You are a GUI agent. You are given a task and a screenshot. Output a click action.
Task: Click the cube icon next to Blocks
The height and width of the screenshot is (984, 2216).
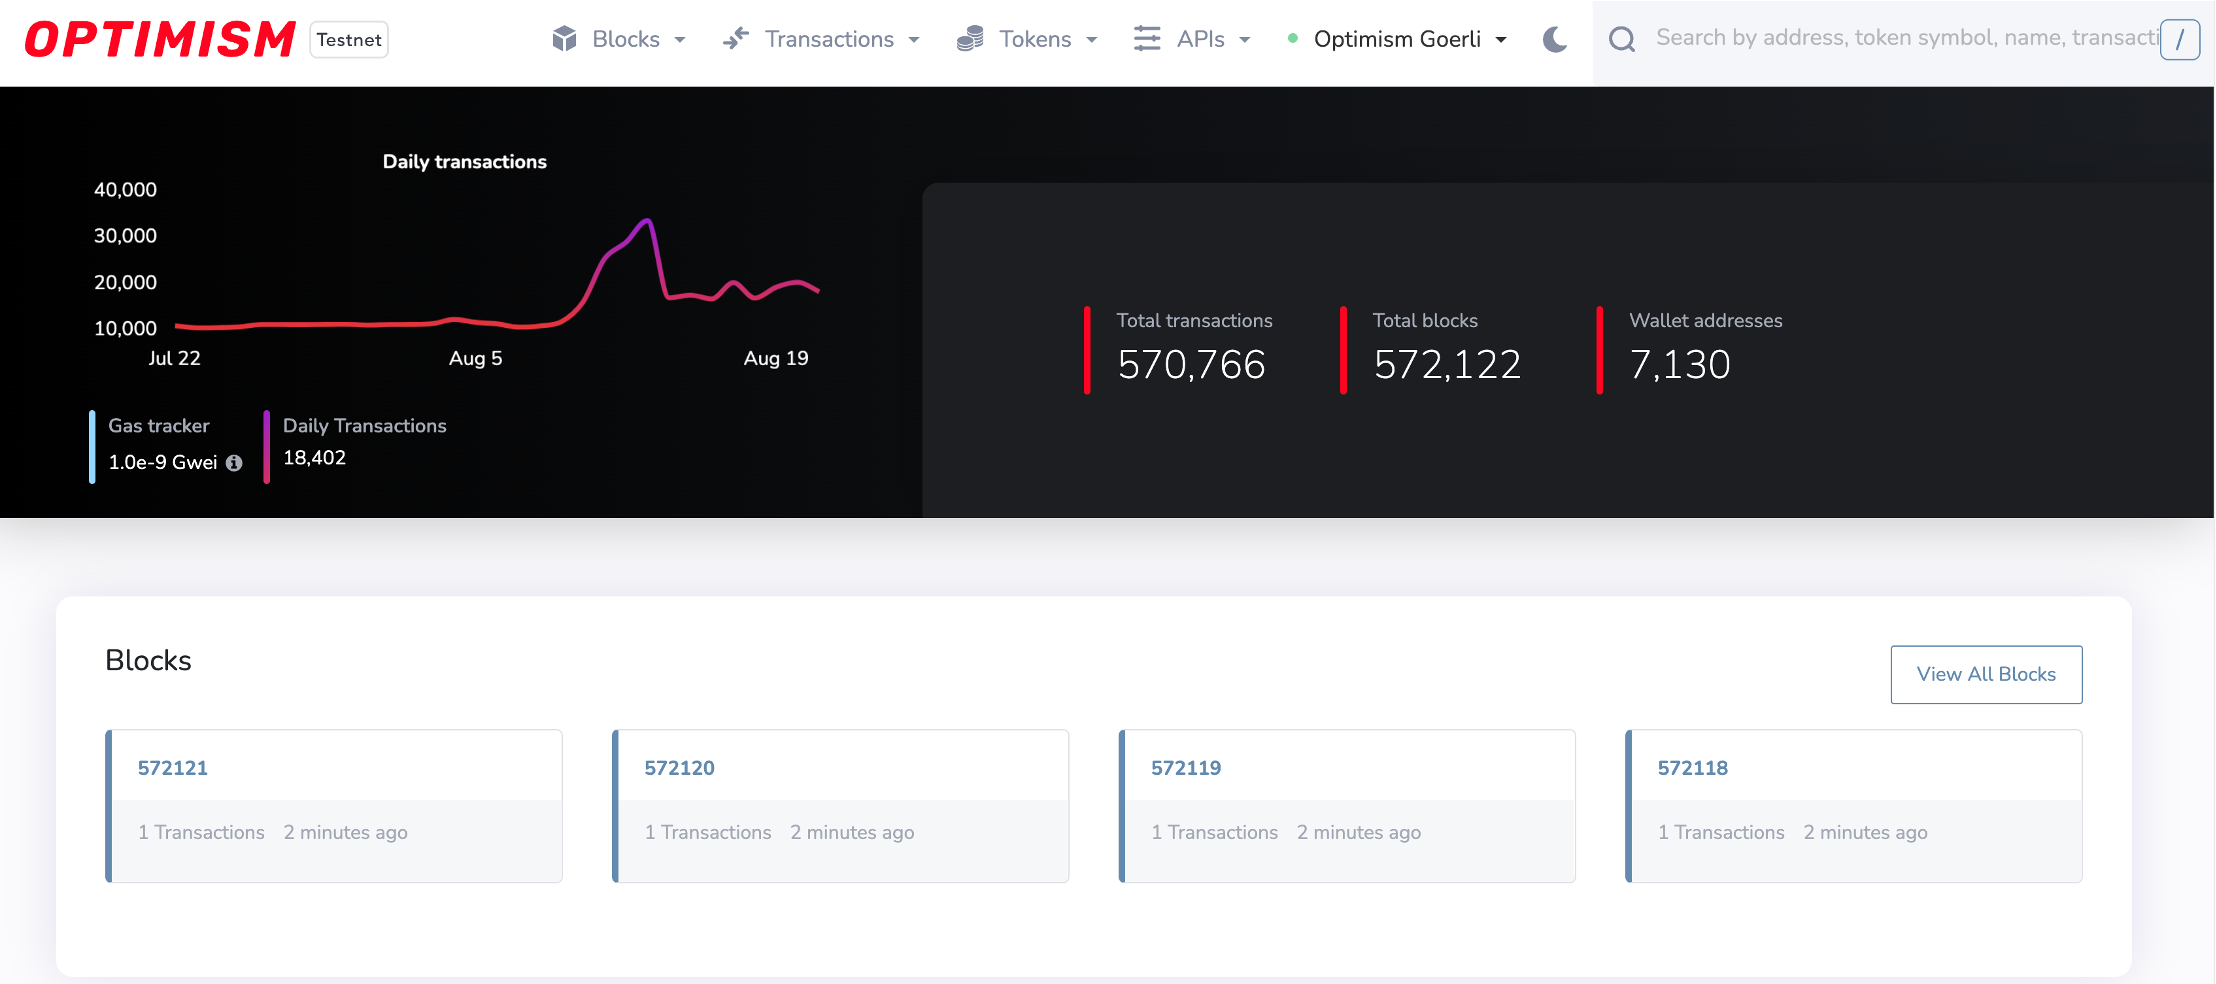565,38
